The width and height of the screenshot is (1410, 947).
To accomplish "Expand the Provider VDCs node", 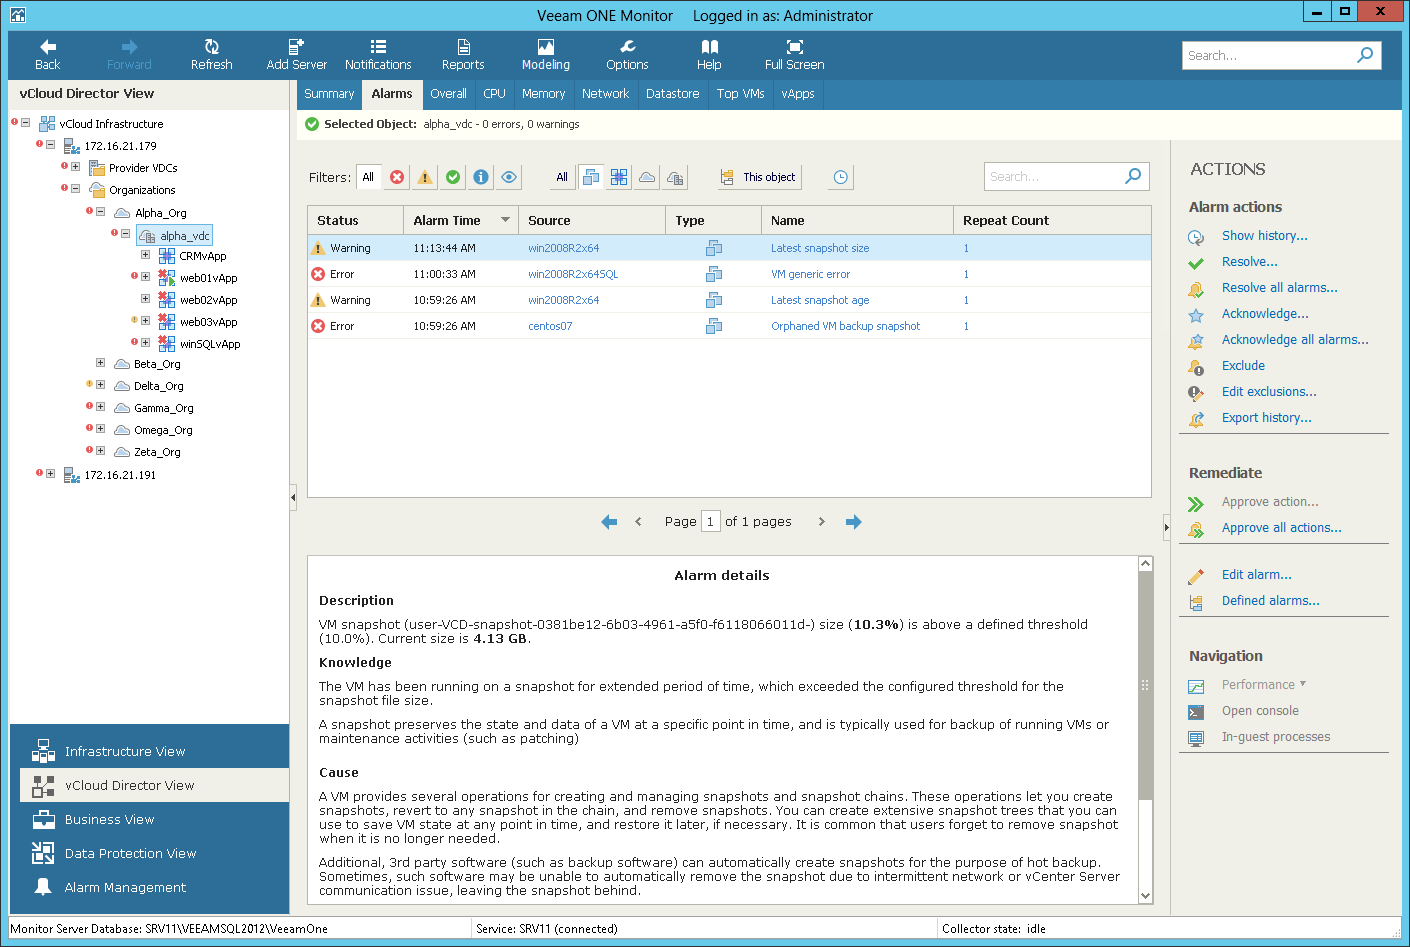I will coord(75,167).
